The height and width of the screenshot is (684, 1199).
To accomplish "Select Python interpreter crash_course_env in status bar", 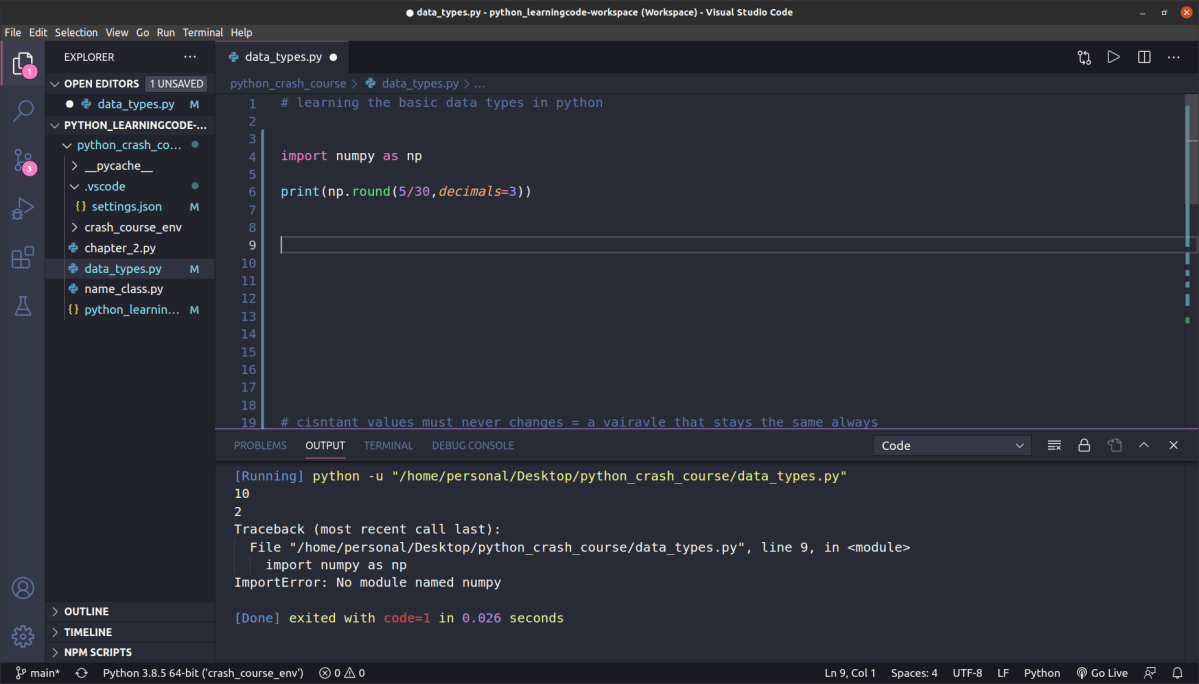I will (x=203, y=673).
